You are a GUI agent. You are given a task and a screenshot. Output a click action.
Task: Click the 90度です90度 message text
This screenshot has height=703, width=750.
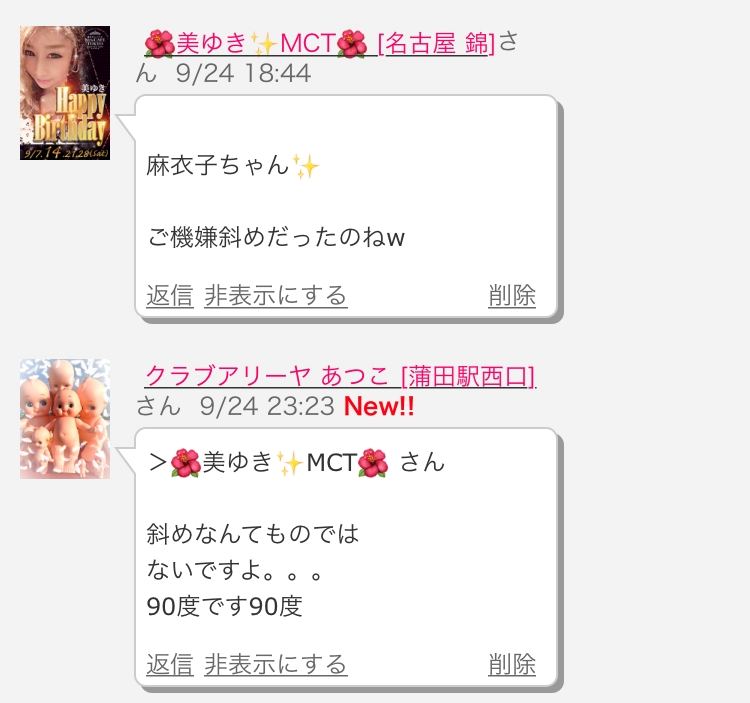click(x=224, y=606)
